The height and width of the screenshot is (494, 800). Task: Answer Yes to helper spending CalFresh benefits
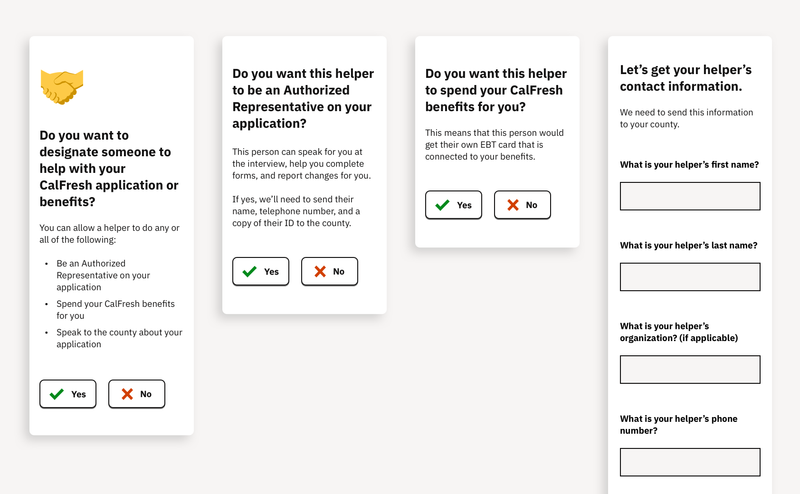pos(454,205)
